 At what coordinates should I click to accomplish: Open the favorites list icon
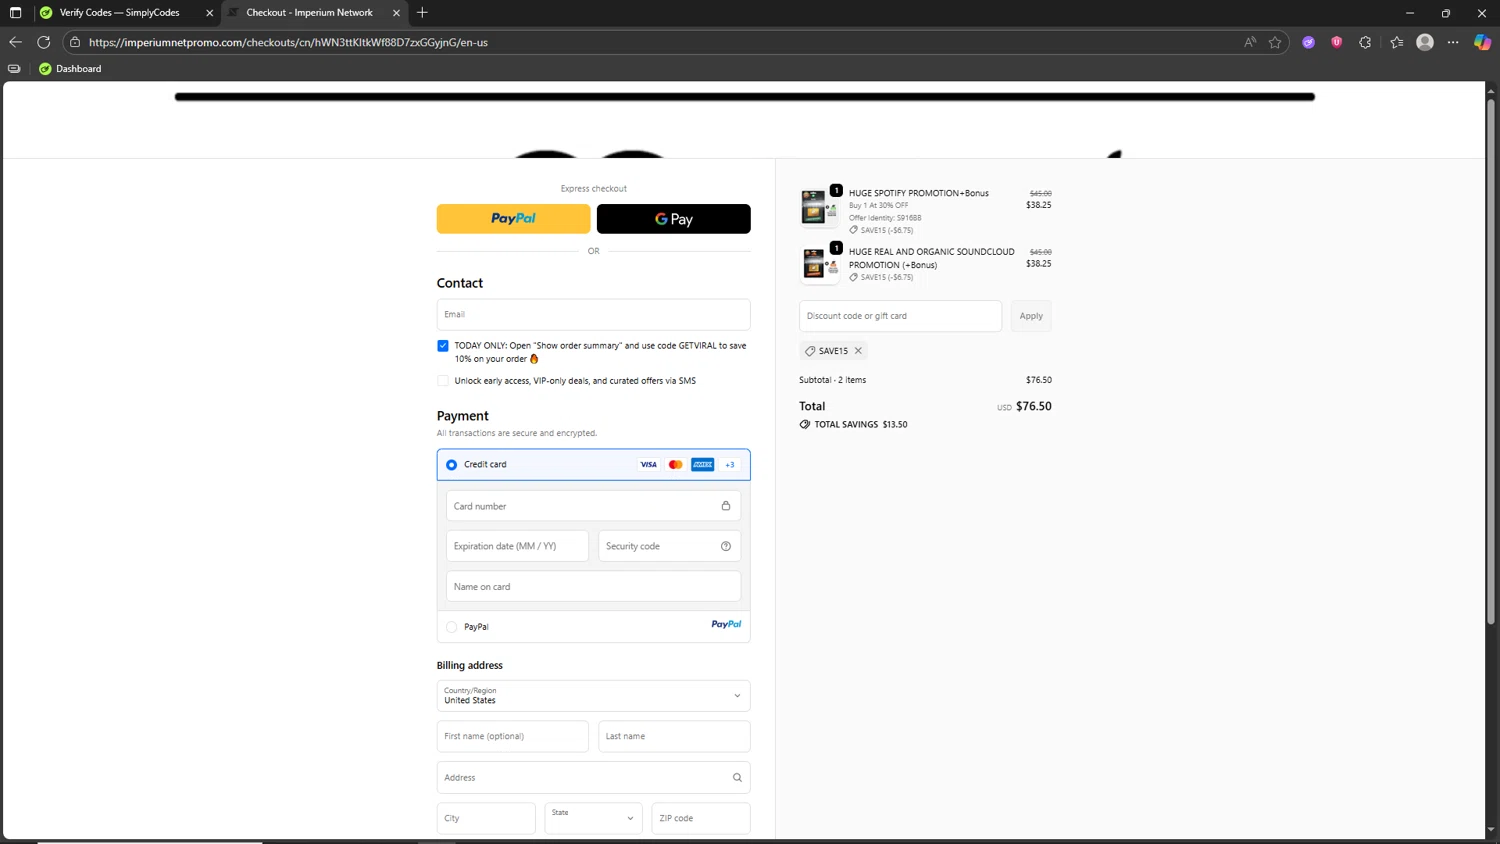(x=1397, y=42)
